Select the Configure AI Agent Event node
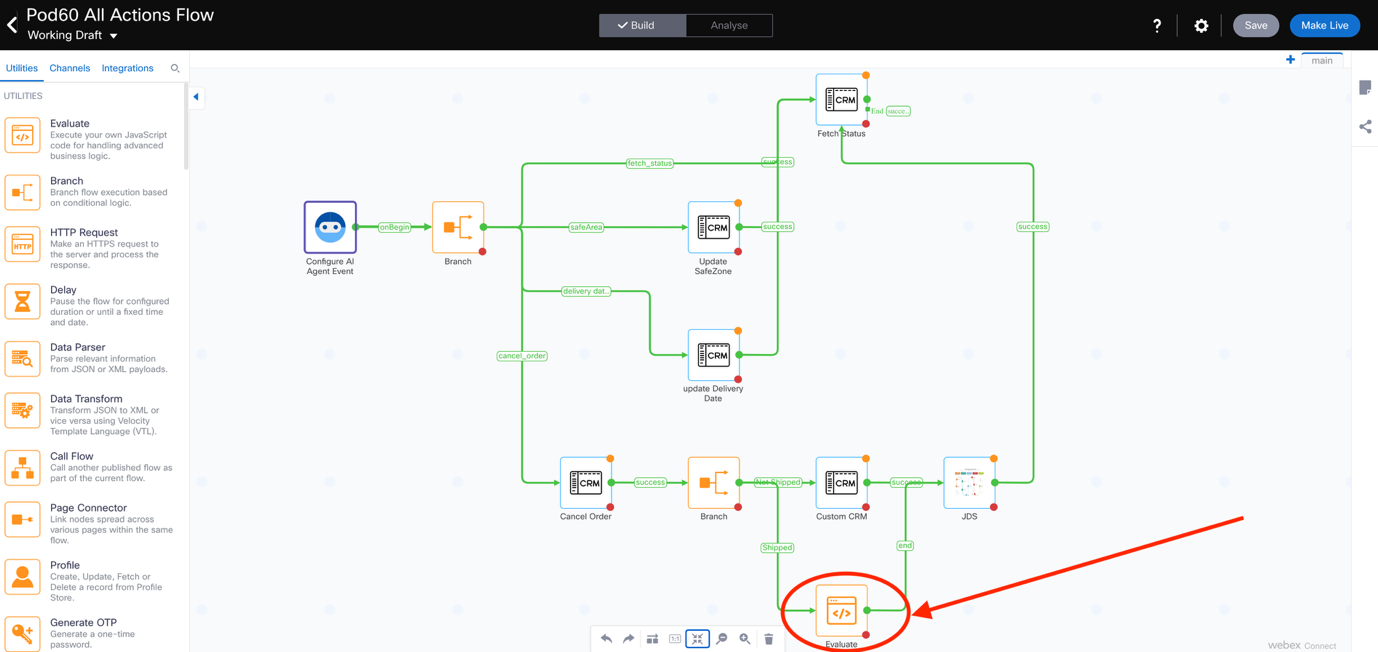 330,228
